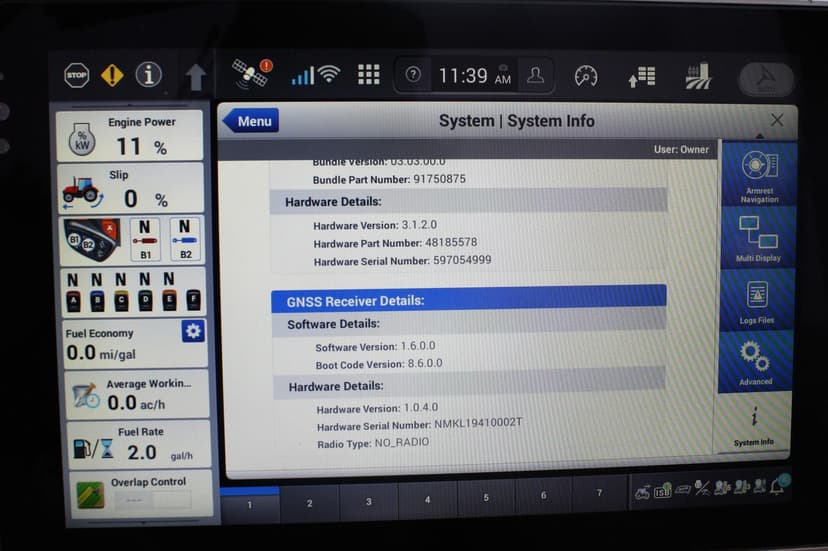Select the System Info sidebar tab

point(753,424)
